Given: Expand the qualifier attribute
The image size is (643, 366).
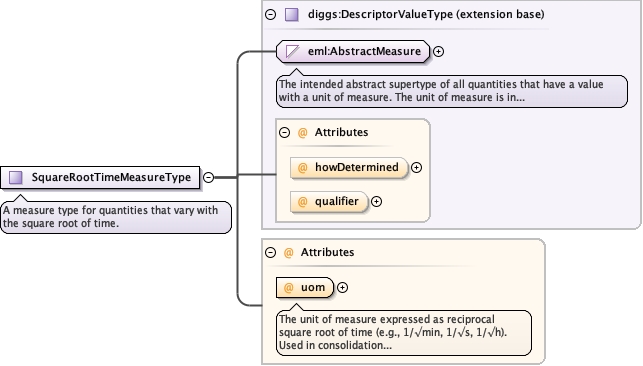Looking at the screenshot, I should (376, 202).
